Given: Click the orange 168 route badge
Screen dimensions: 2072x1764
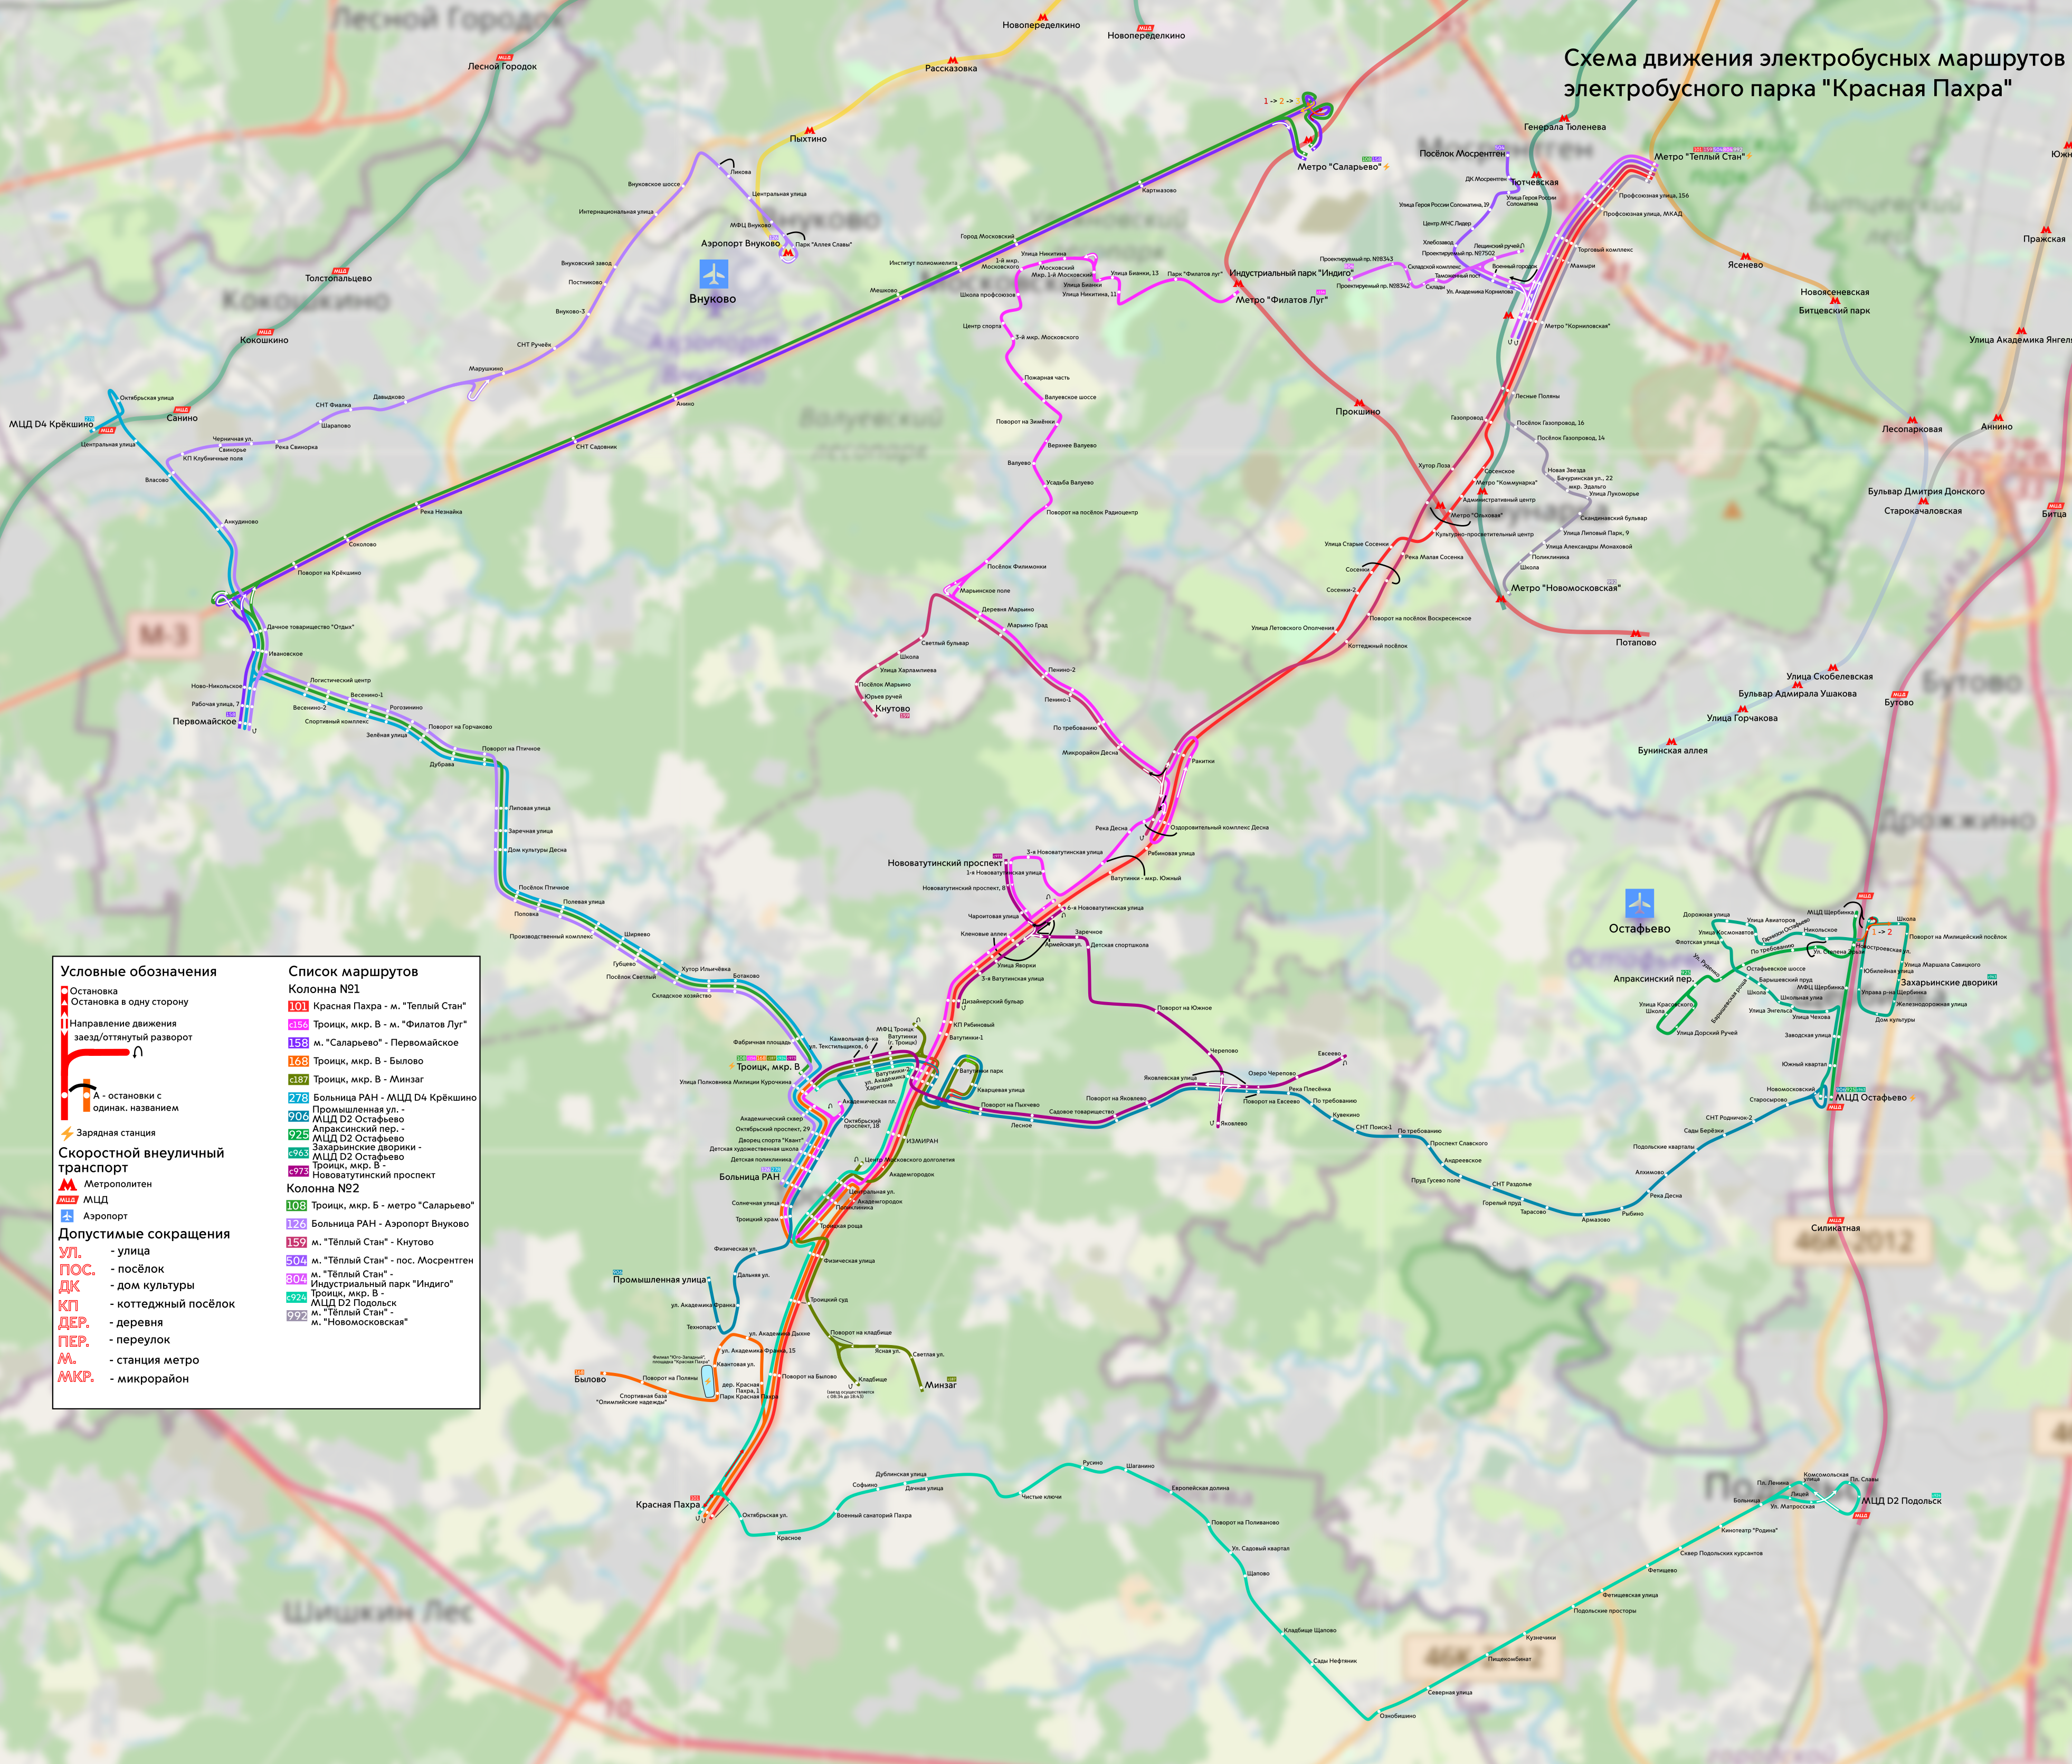Looking at the screenshot, I should click(x=298, y=1061).
